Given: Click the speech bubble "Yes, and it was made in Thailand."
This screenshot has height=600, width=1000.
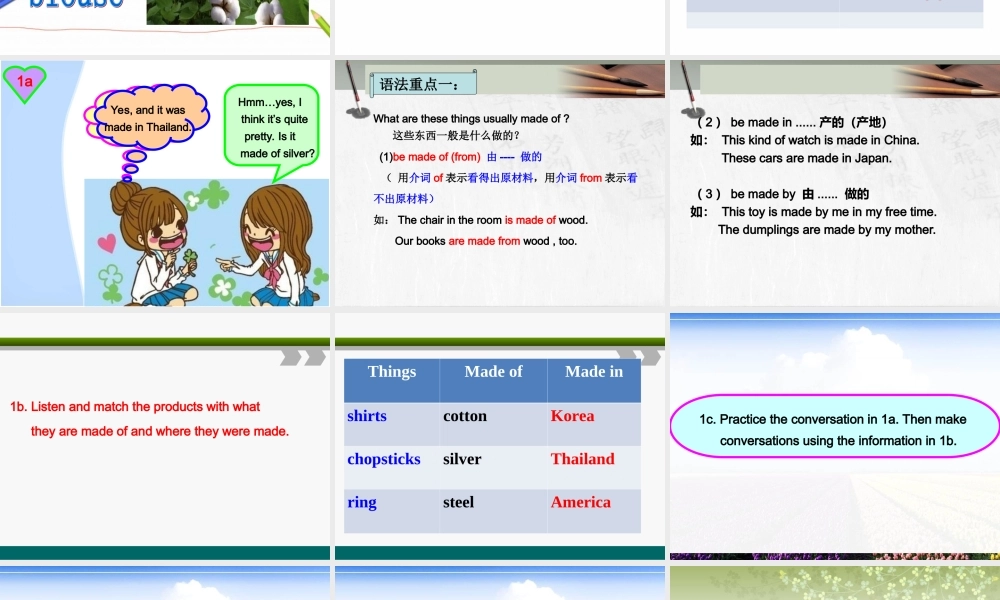Looking at the screenshot, I should (148, 119).
